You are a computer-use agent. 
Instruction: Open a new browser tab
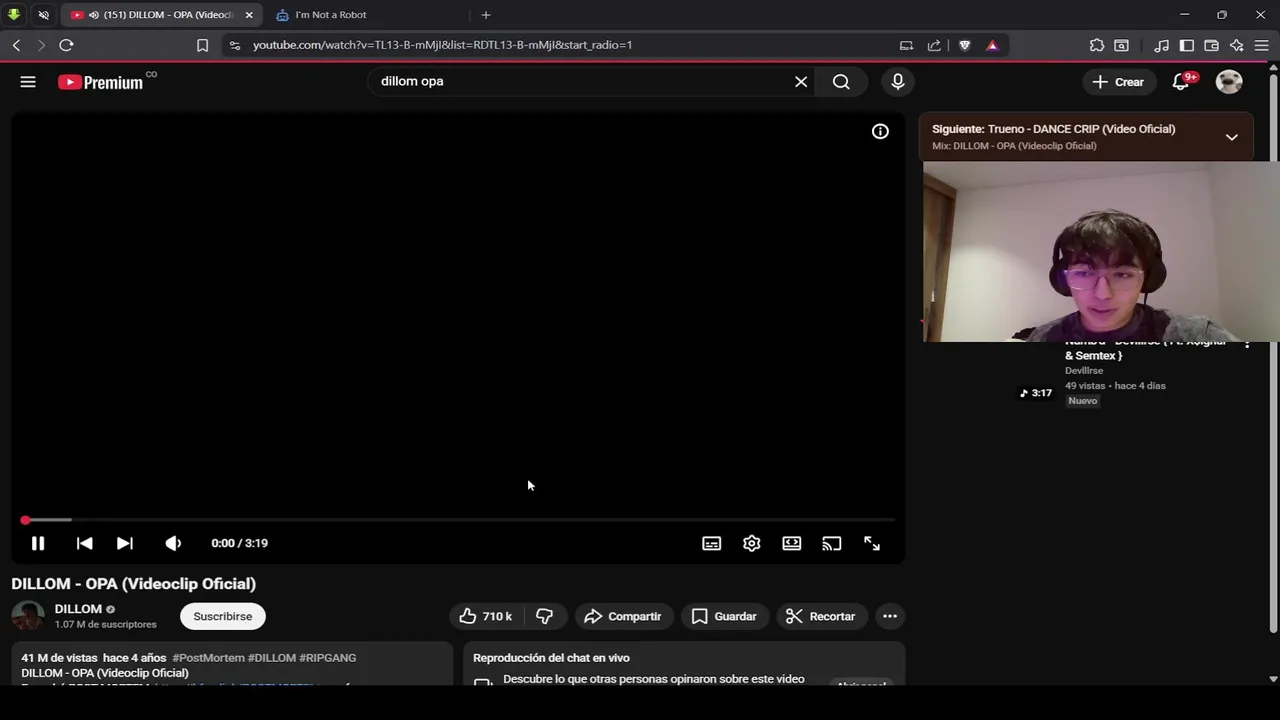tap(486, 15)
